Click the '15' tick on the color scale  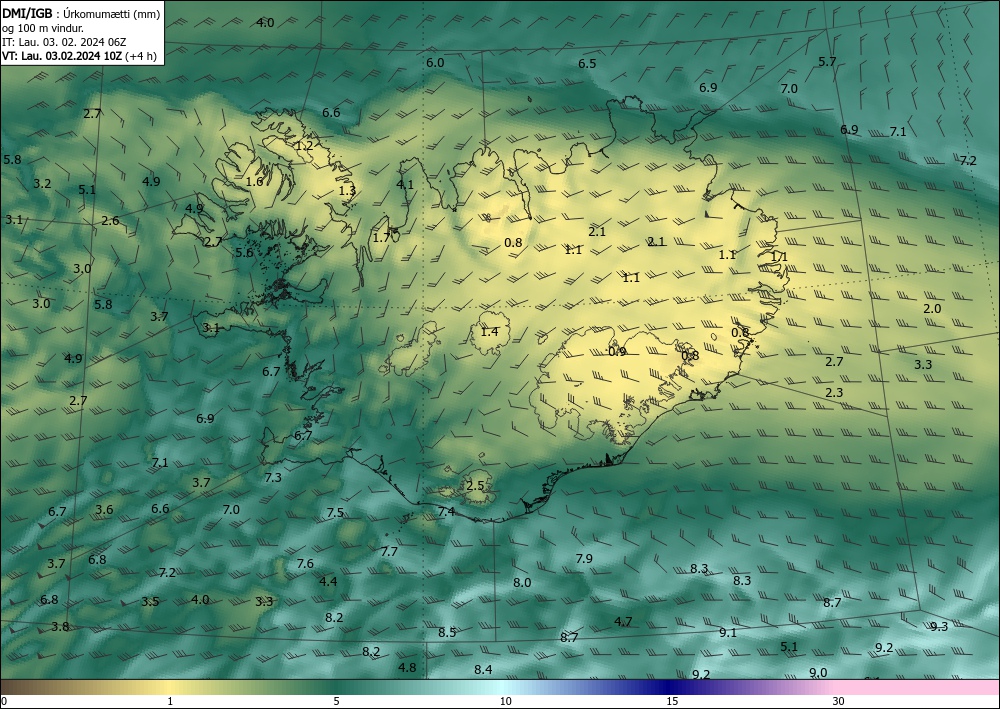click(672, 701)
